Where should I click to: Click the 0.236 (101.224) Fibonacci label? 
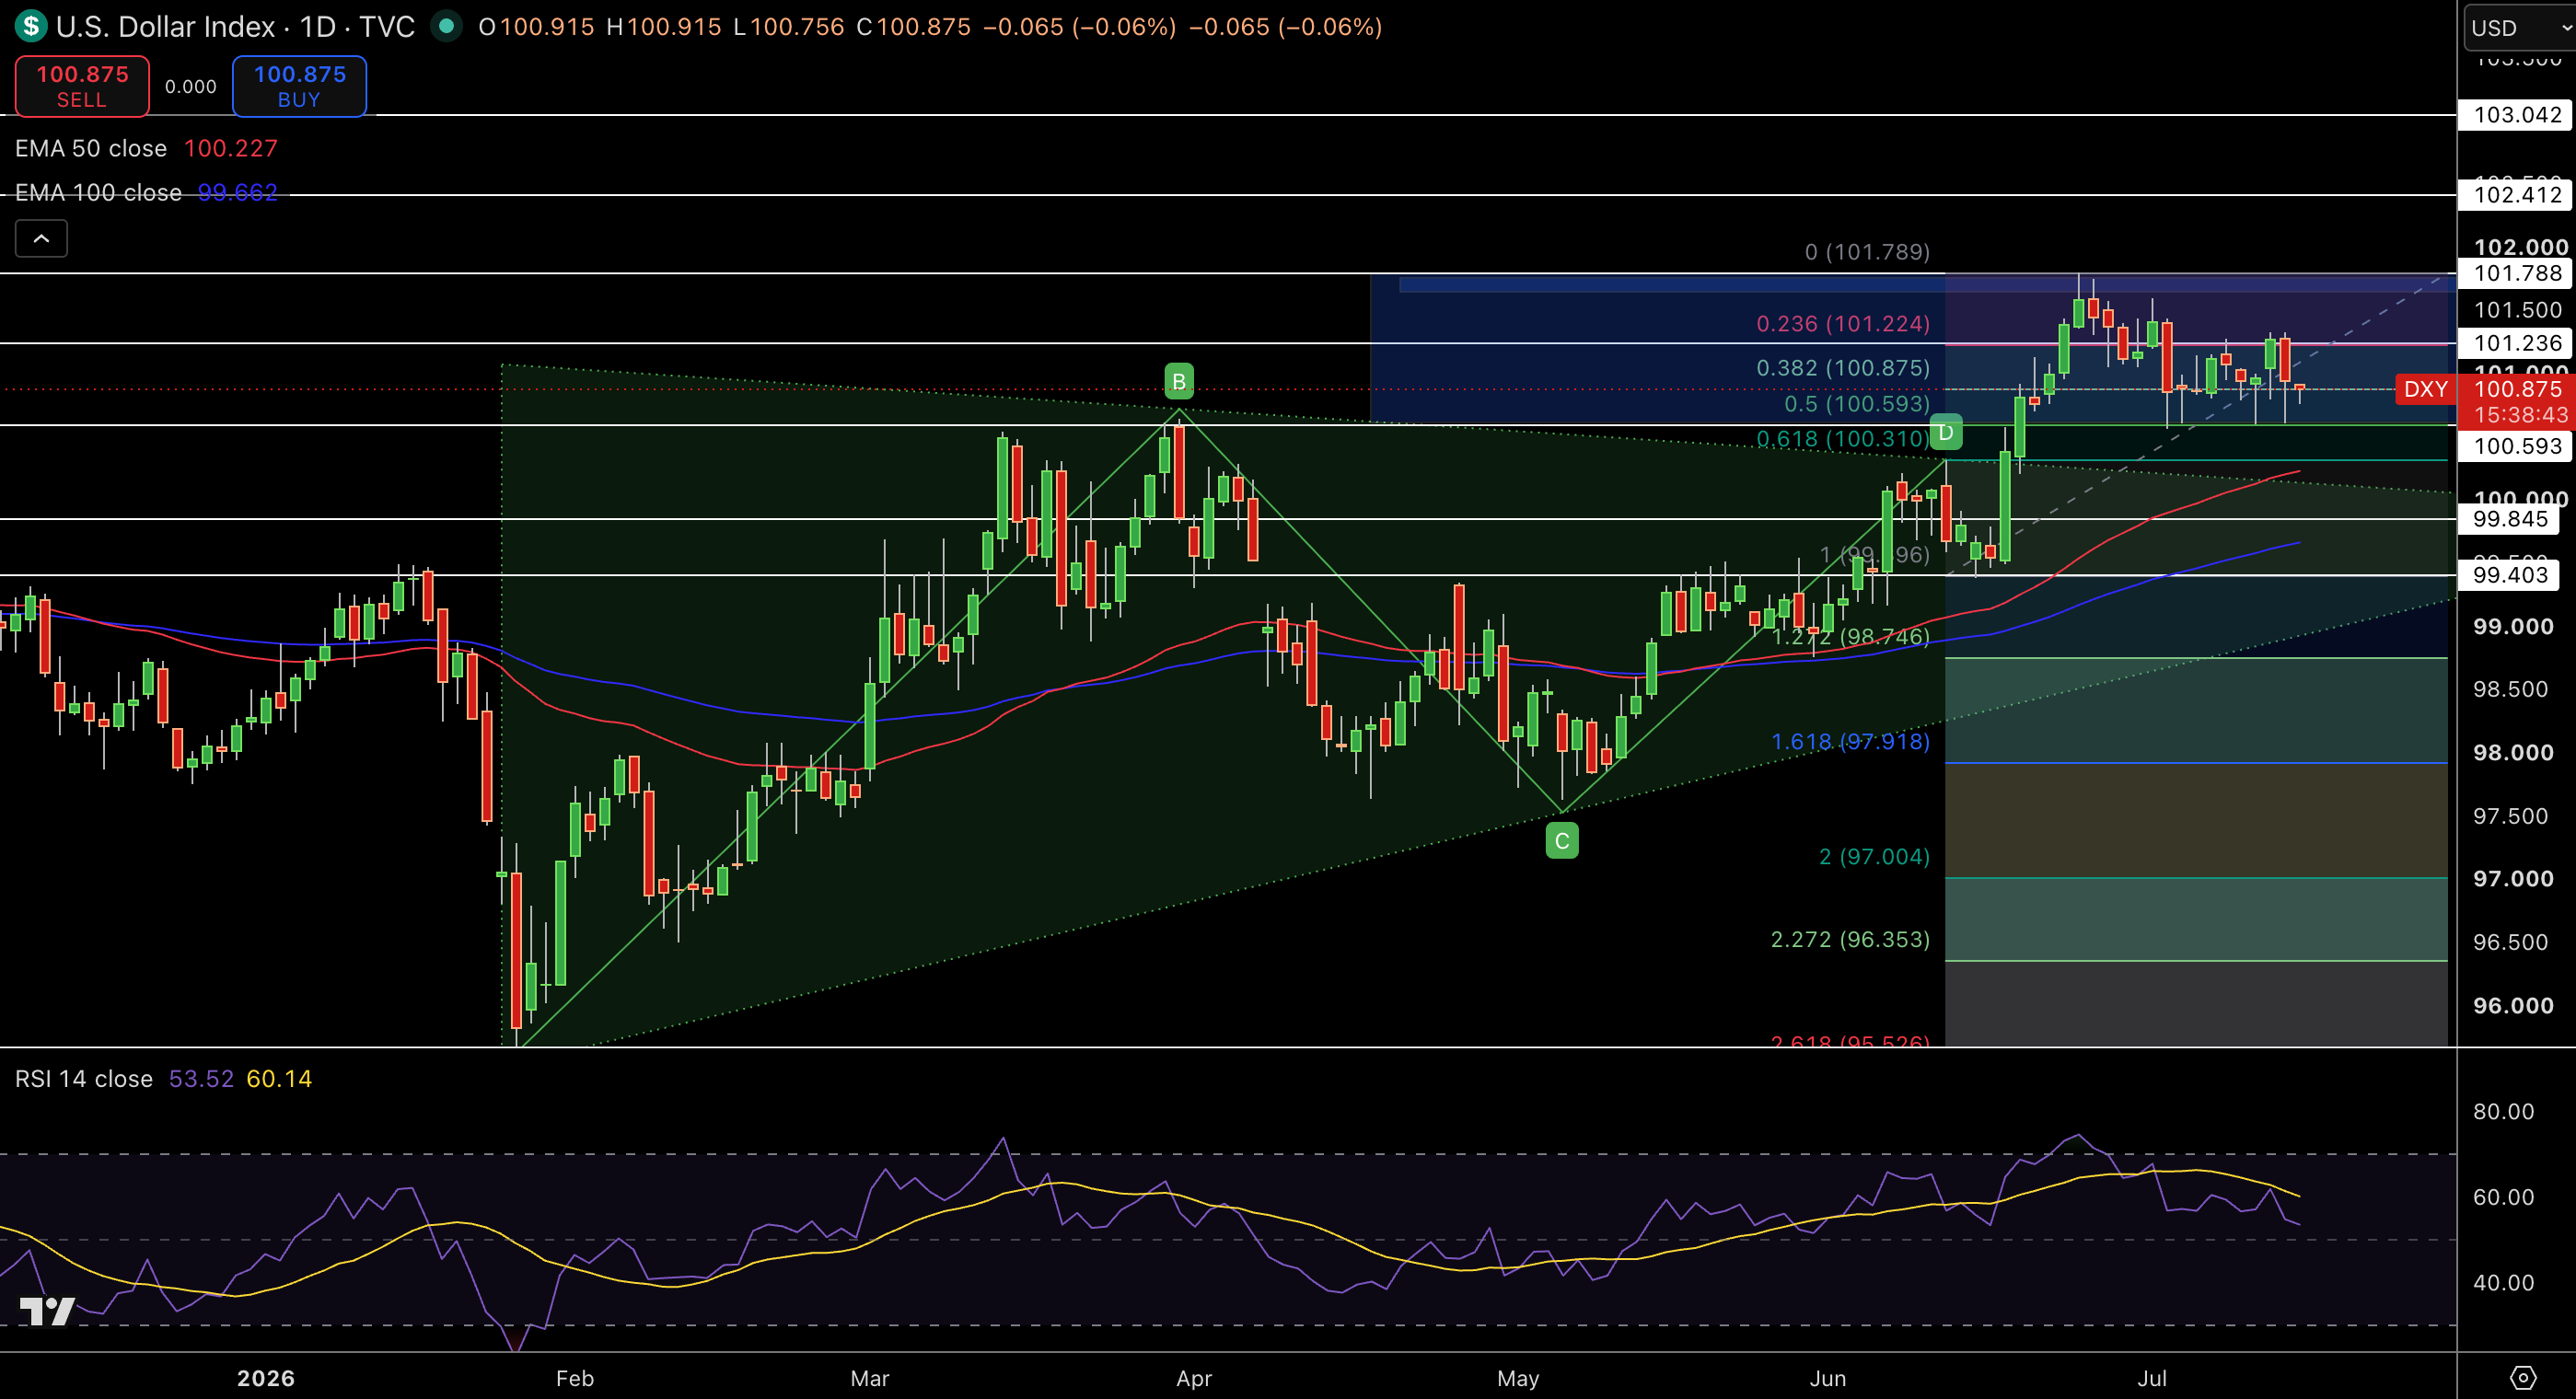1843,324
